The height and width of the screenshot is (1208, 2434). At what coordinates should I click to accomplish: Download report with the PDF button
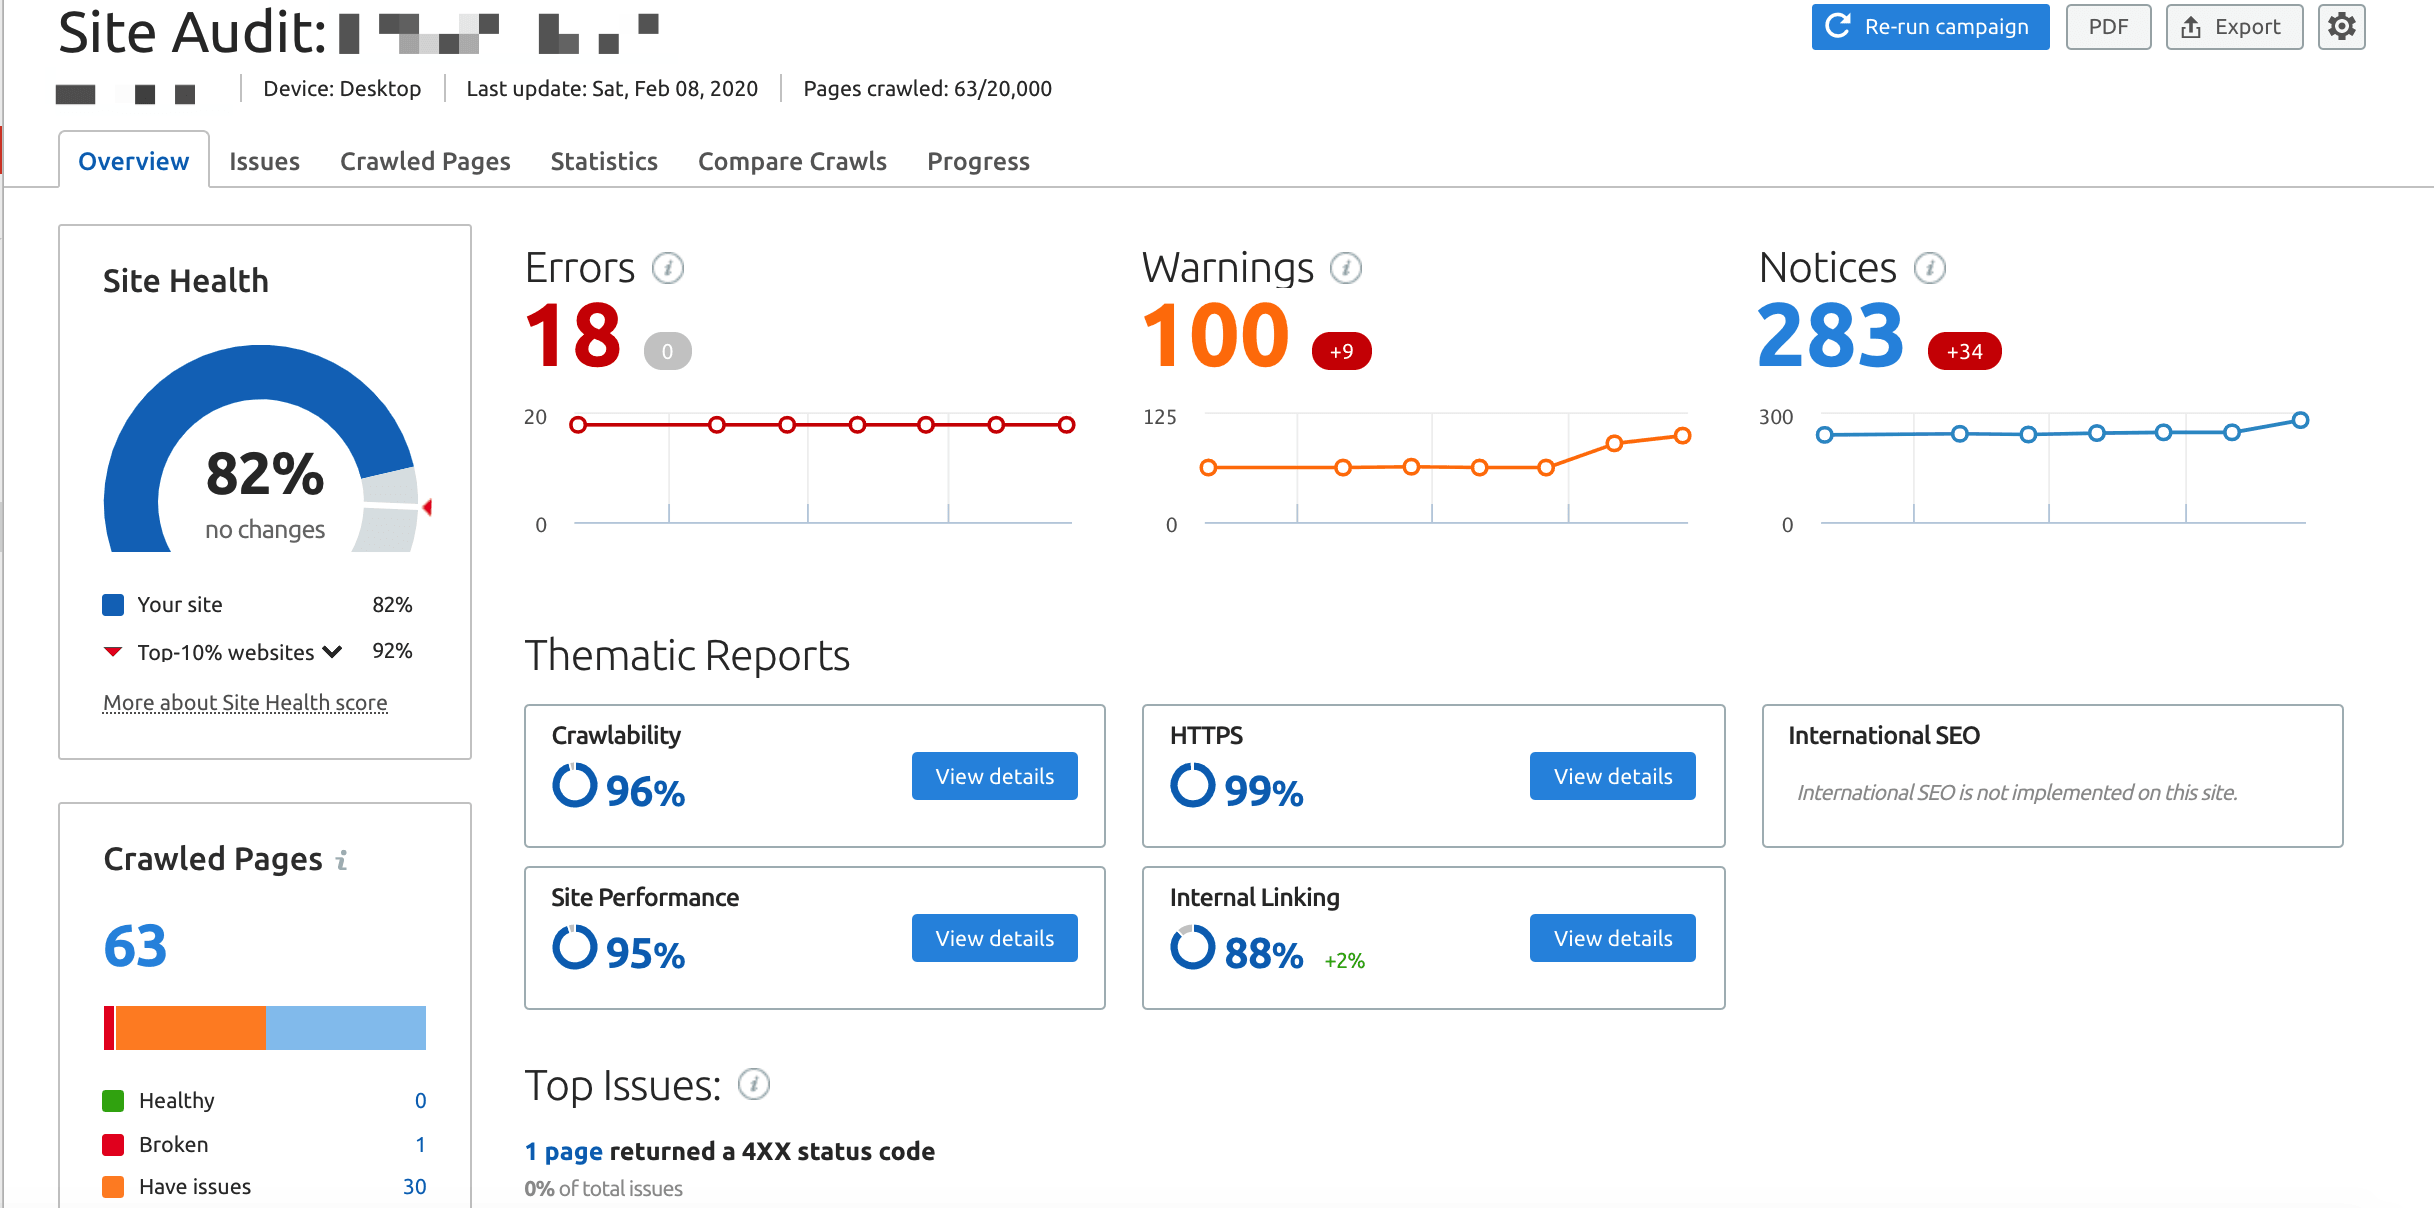tap(2108, 27)
